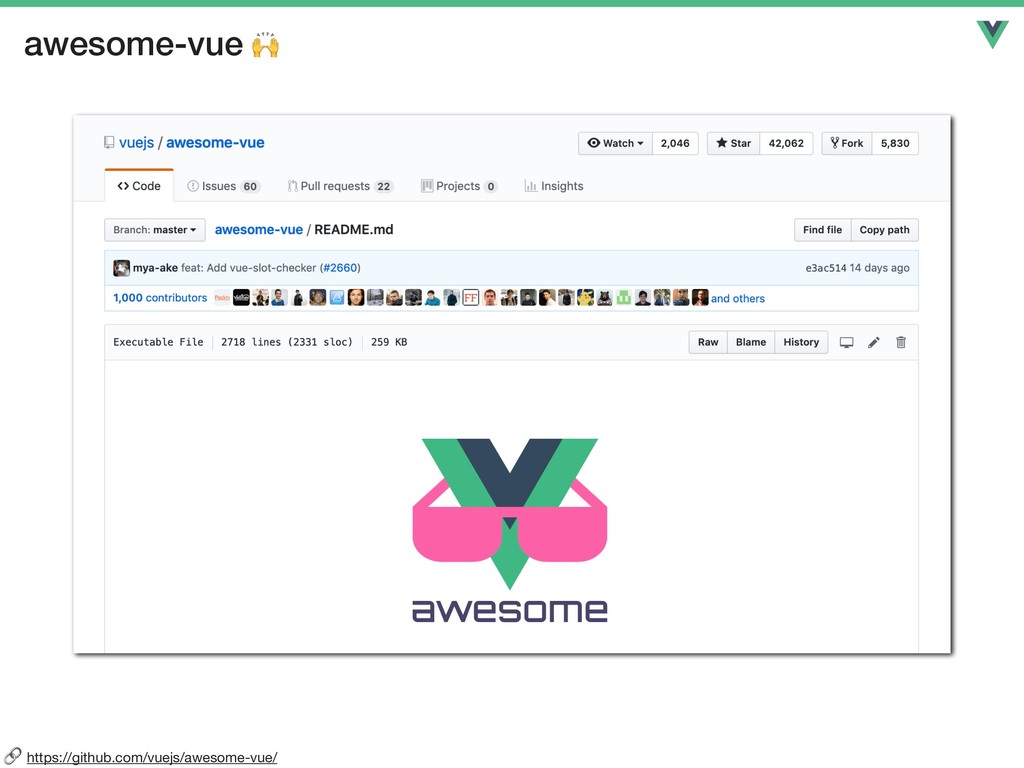
Task: View the 2,046 watchers count
Action: (x=675, y=143)
